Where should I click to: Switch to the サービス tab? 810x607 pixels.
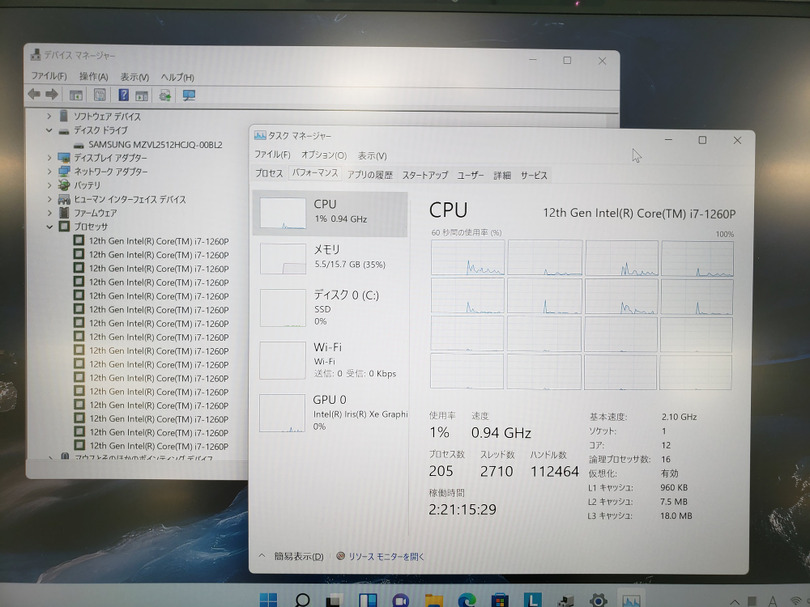[x=534, y=176]
